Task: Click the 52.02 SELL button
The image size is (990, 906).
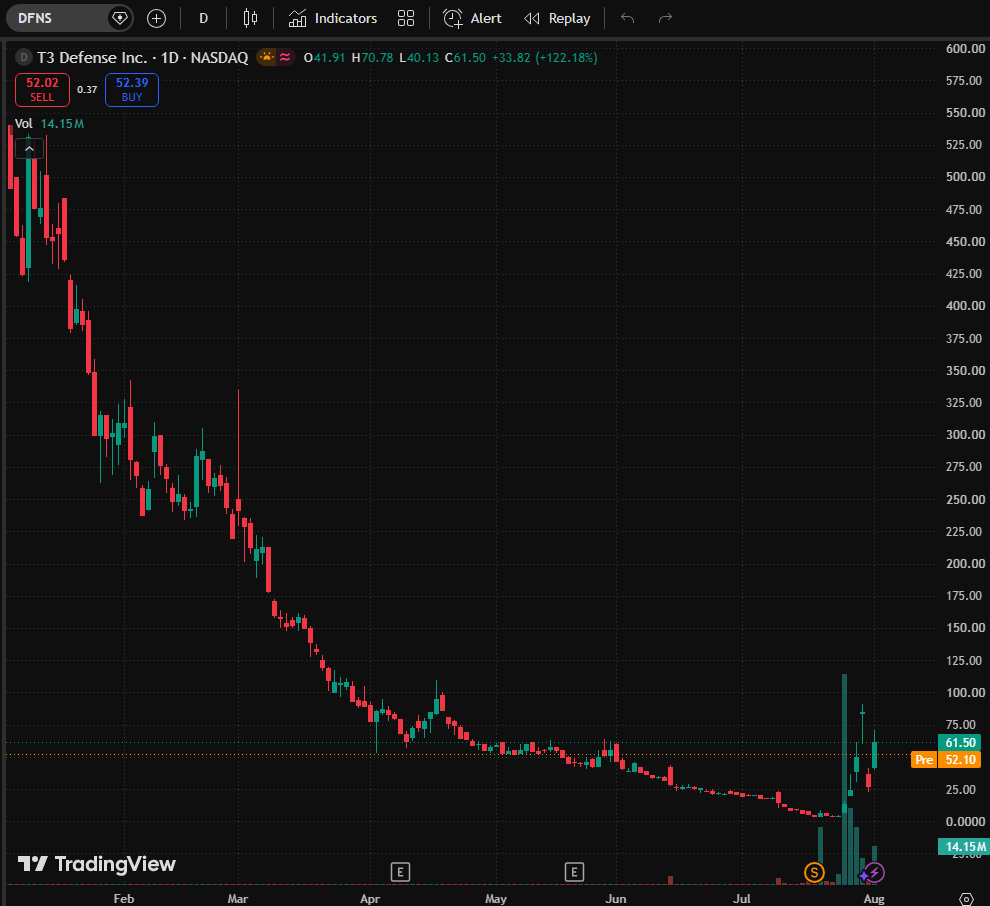Action: [42, 90]
